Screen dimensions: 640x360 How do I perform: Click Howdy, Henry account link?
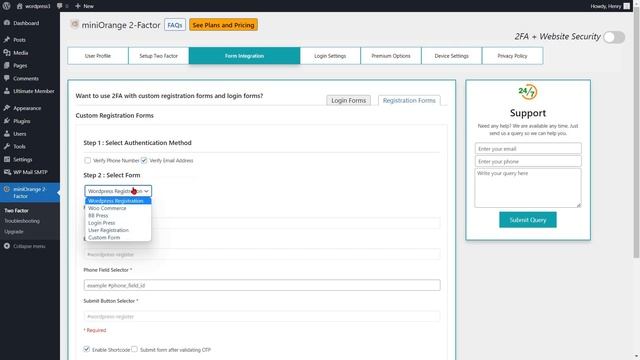tap(610, 6)
